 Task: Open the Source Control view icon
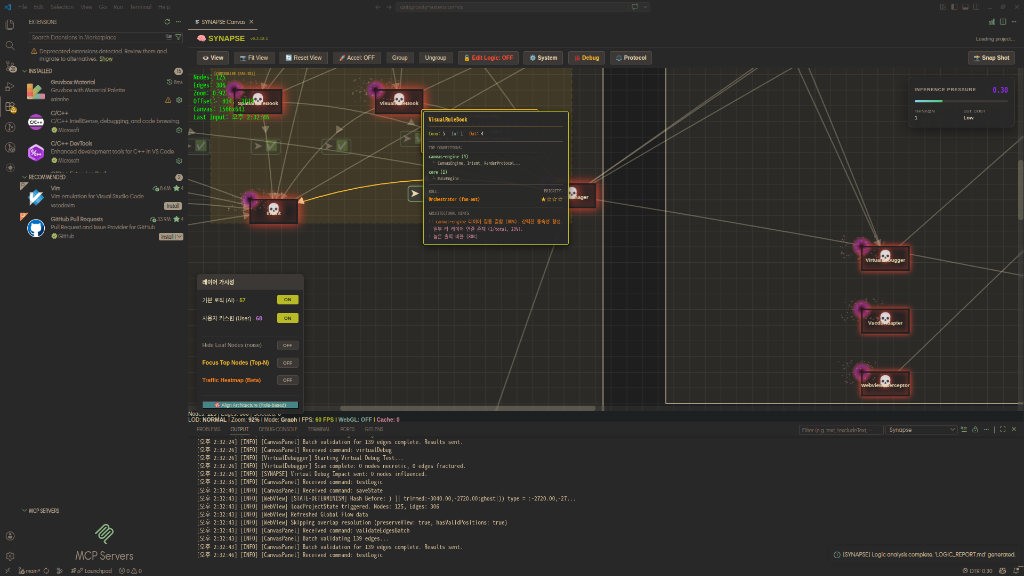[10, 67]
